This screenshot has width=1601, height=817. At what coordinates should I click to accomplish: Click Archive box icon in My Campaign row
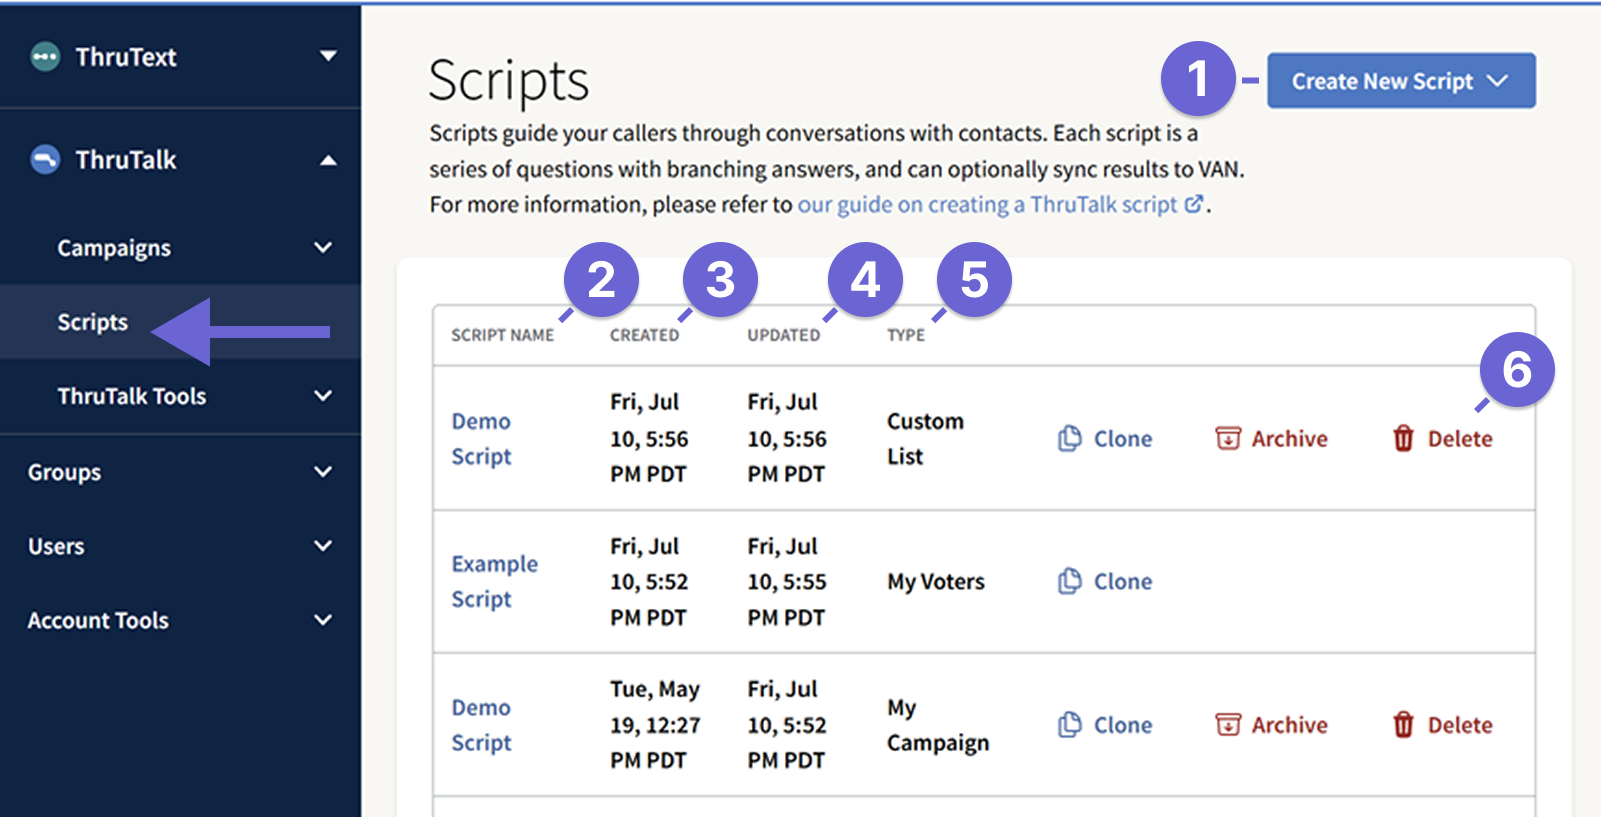pos(1228,724)
